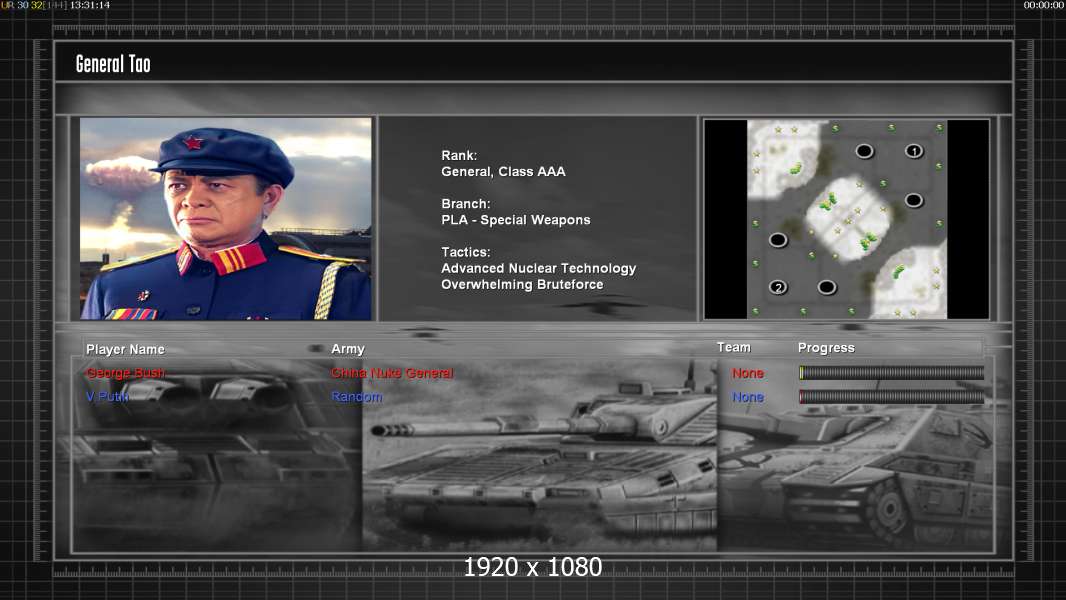1066x600 pixels.
Task: Click start position marker 2 on the minimap
Action: [x=778, y=287]
